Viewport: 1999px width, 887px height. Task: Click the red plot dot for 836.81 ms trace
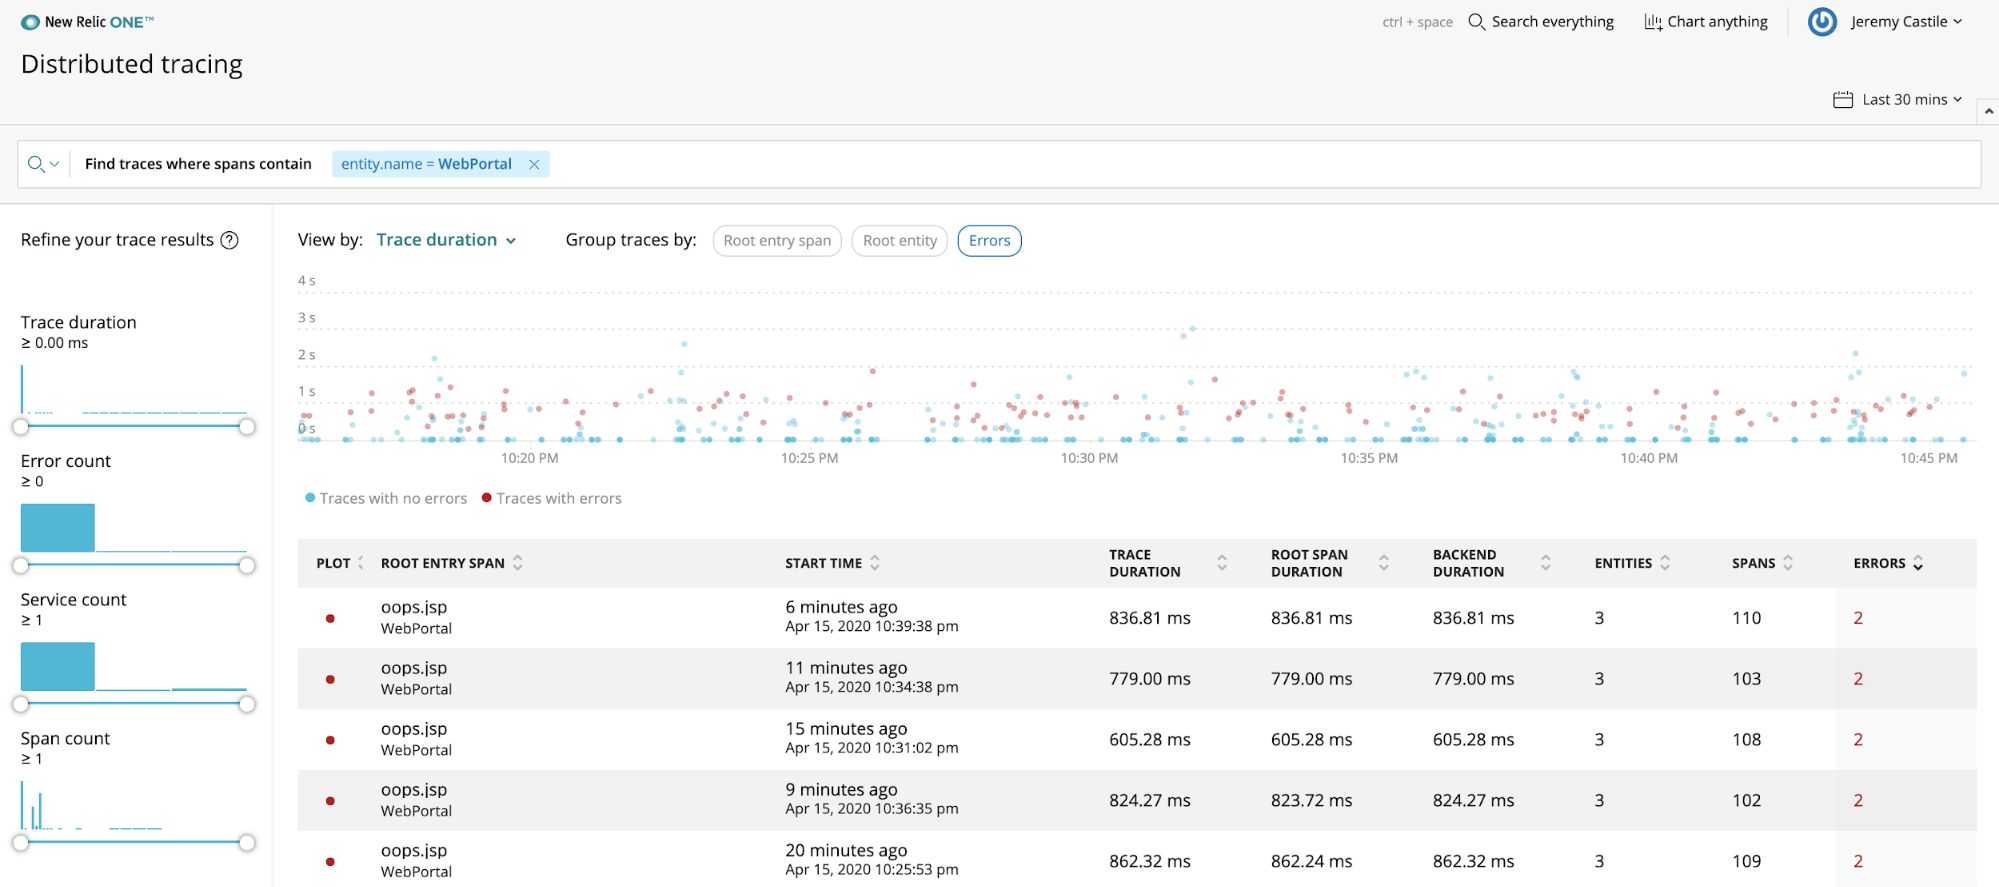click(330, 618)
